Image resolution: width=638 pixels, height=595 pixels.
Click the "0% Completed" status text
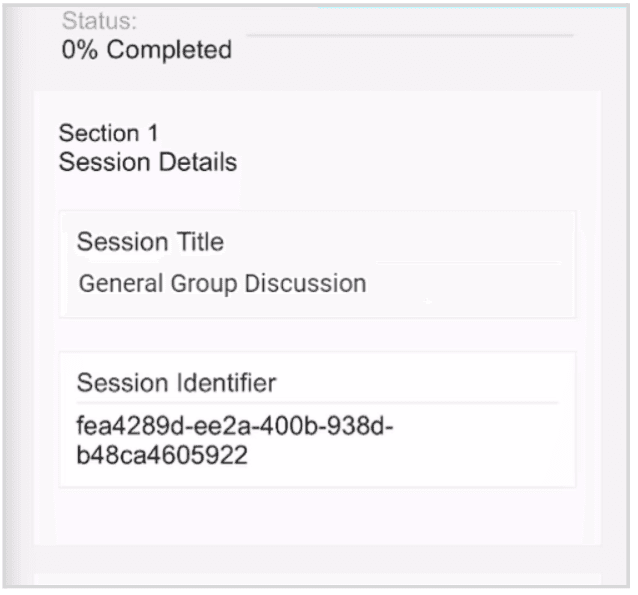pyautogui.click(x=147, y=50)
